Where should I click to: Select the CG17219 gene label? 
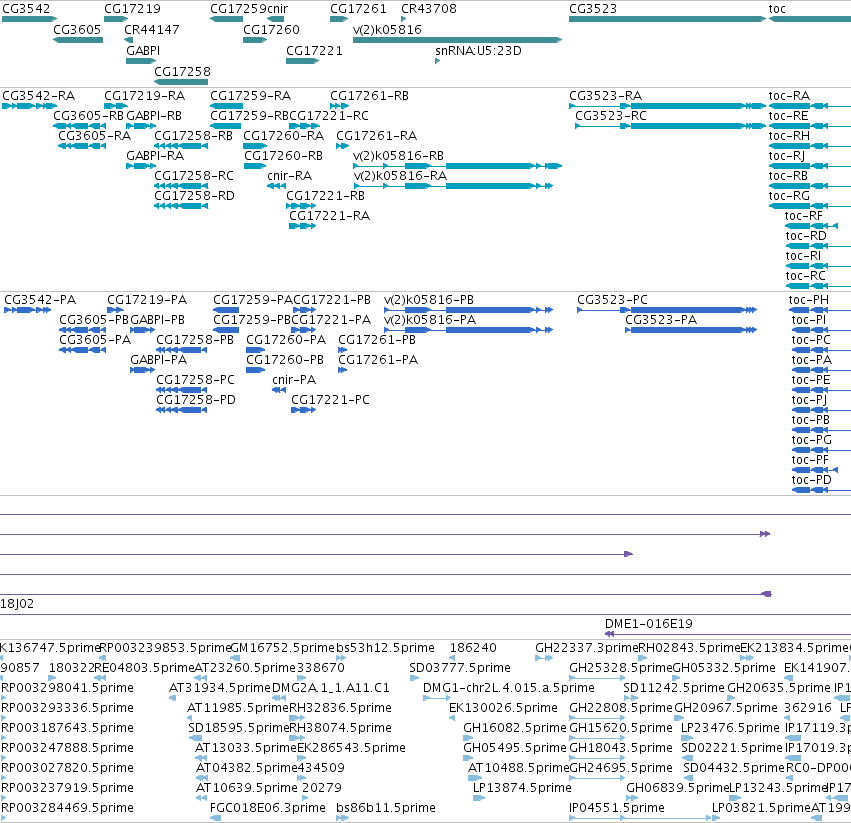[x=132, y=9]
